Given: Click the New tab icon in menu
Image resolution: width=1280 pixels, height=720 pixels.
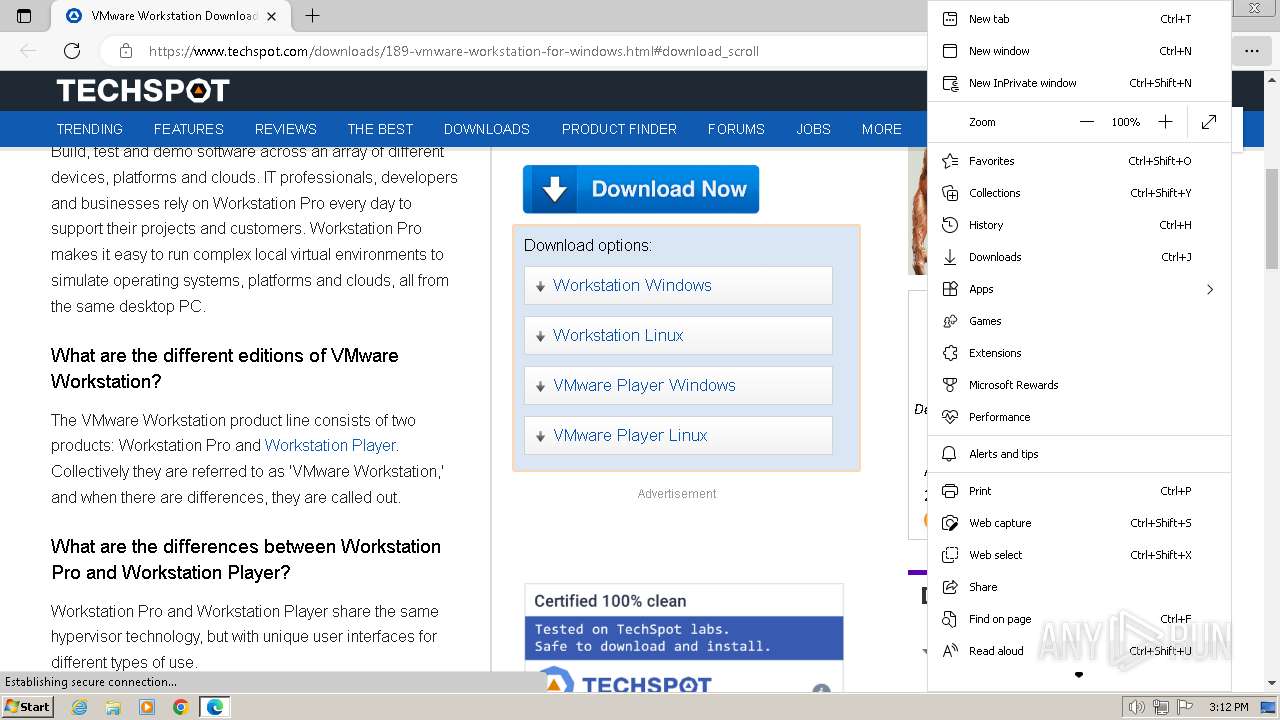Looking at the screenshot, I should 950,19.
